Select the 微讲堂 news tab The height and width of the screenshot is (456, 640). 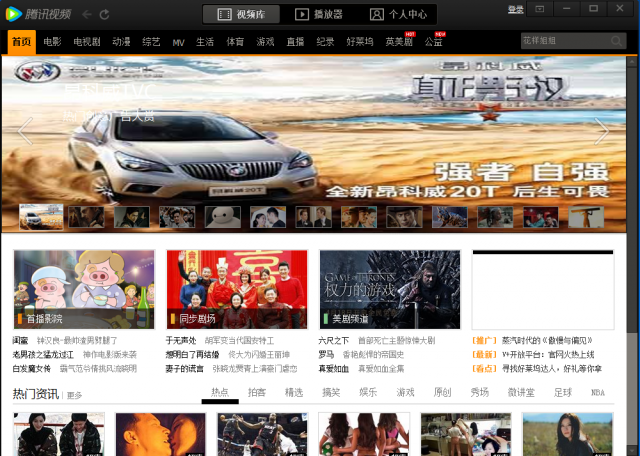[521, 393]
